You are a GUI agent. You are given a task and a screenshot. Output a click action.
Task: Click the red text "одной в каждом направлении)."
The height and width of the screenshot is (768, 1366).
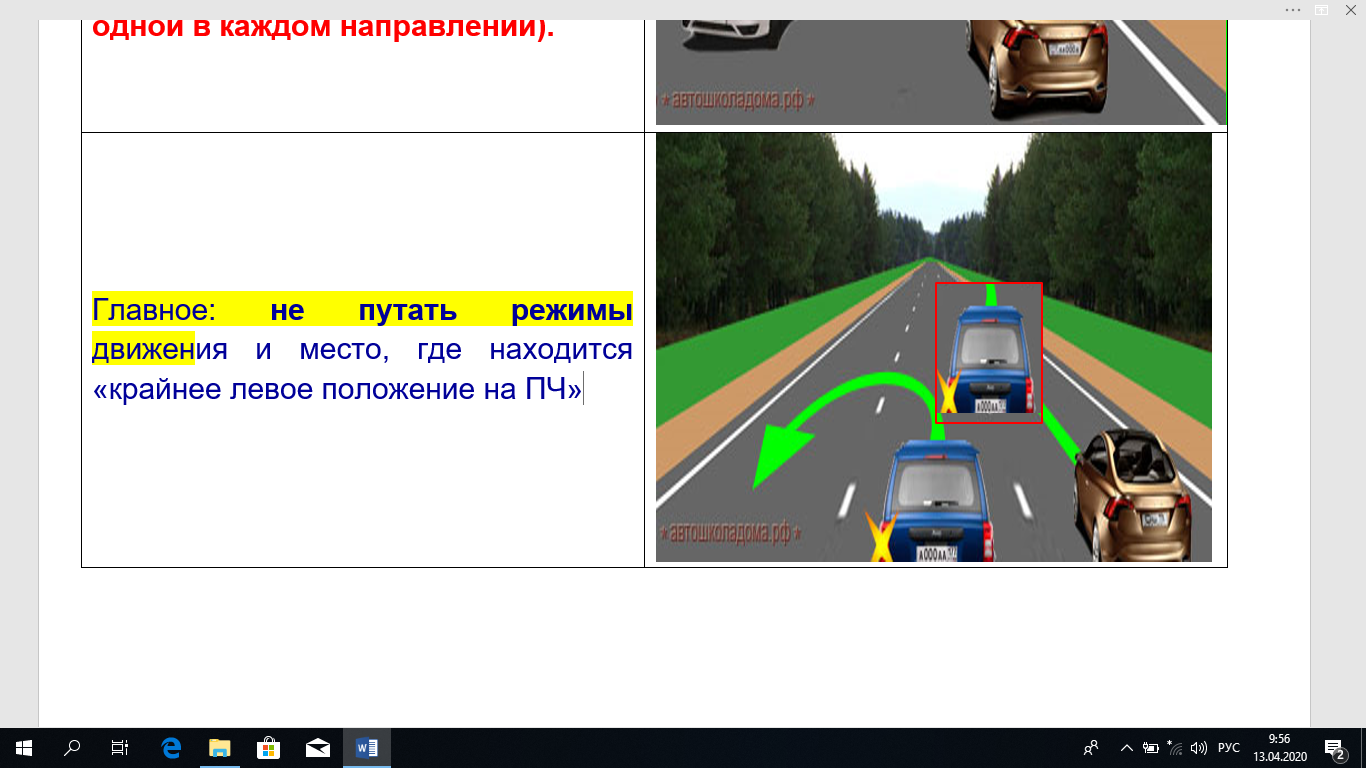pyautogui.click(x=322, y=26)
